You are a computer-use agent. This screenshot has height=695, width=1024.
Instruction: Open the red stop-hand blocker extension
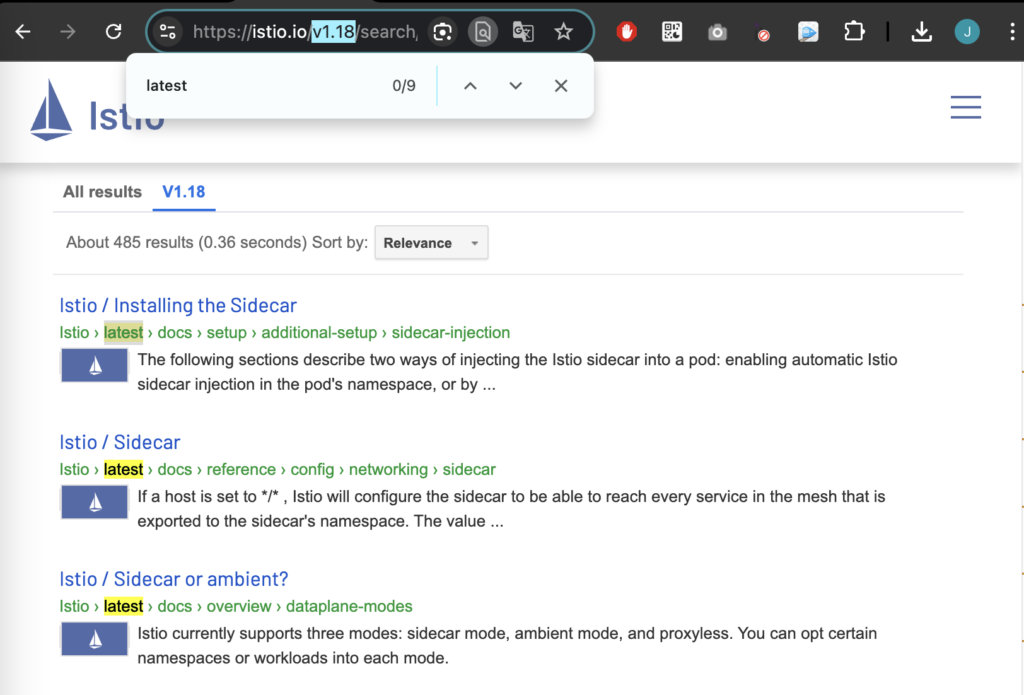pyautogui.click(x=627, y=31)
